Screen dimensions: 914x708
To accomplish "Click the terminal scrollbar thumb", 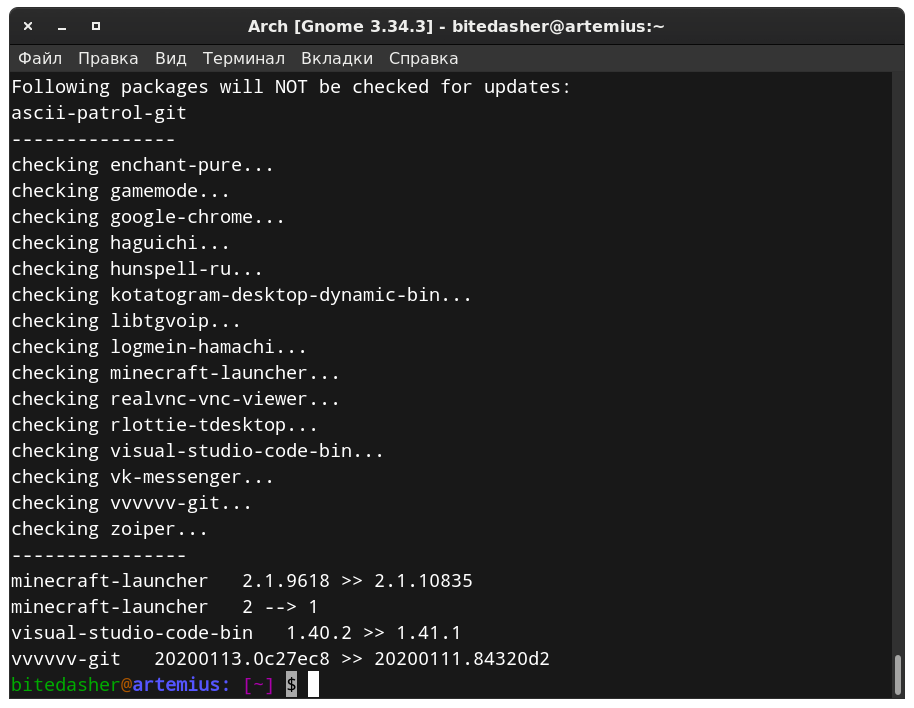I will click(898, 674).
